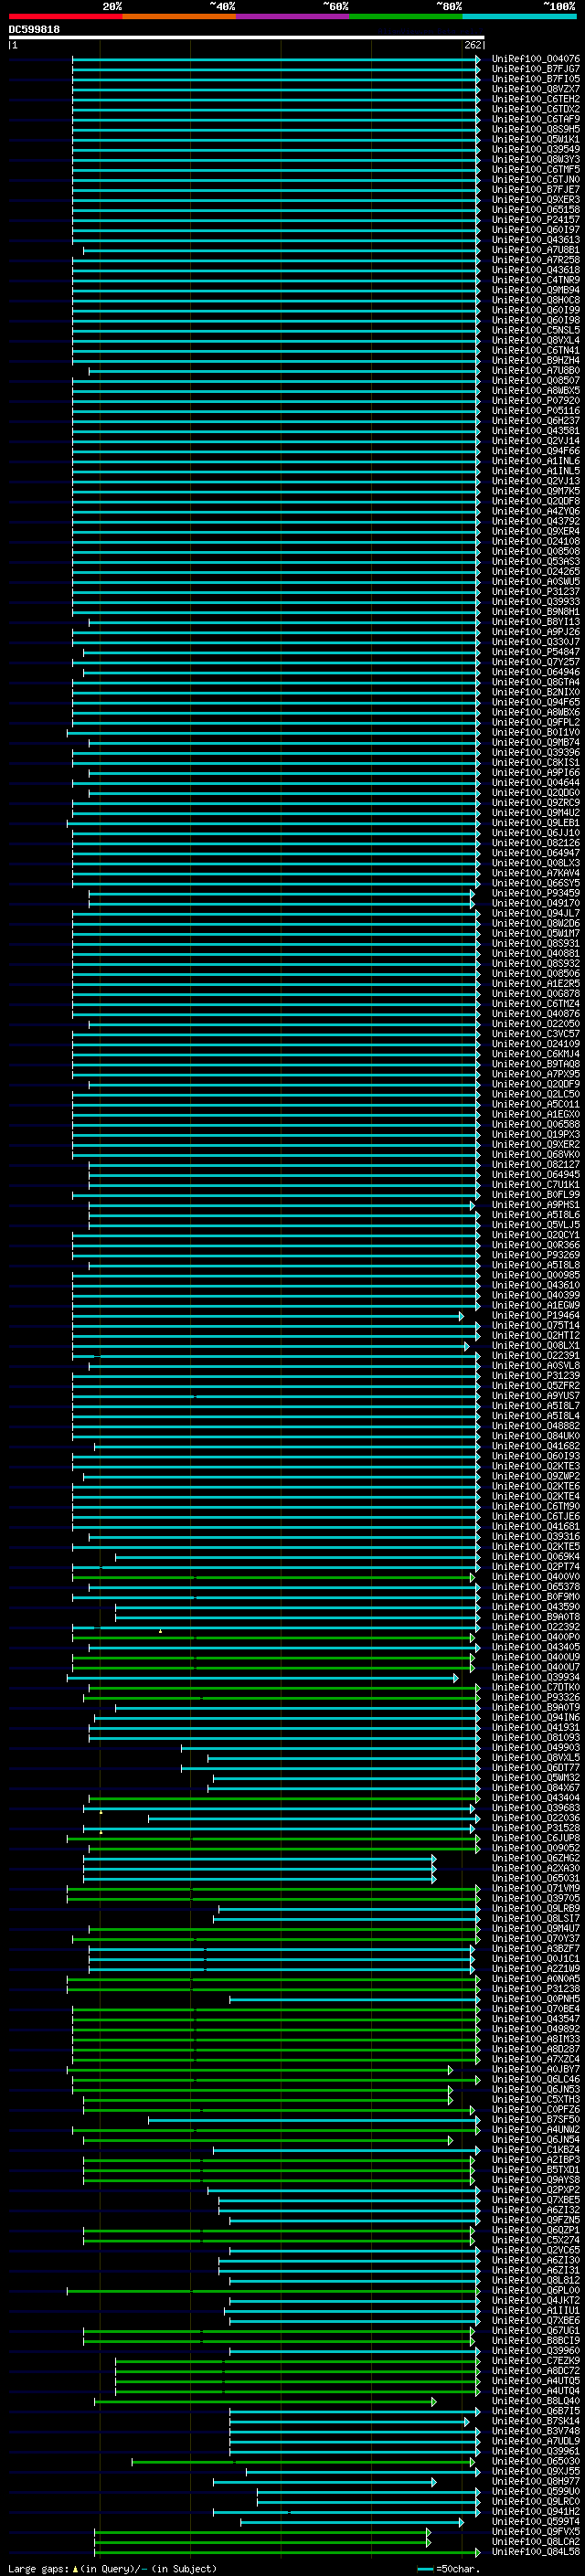Screen dimensions: 585x2576
Task: Select the label UniRef100_A8DC72
Action: 536,2370
